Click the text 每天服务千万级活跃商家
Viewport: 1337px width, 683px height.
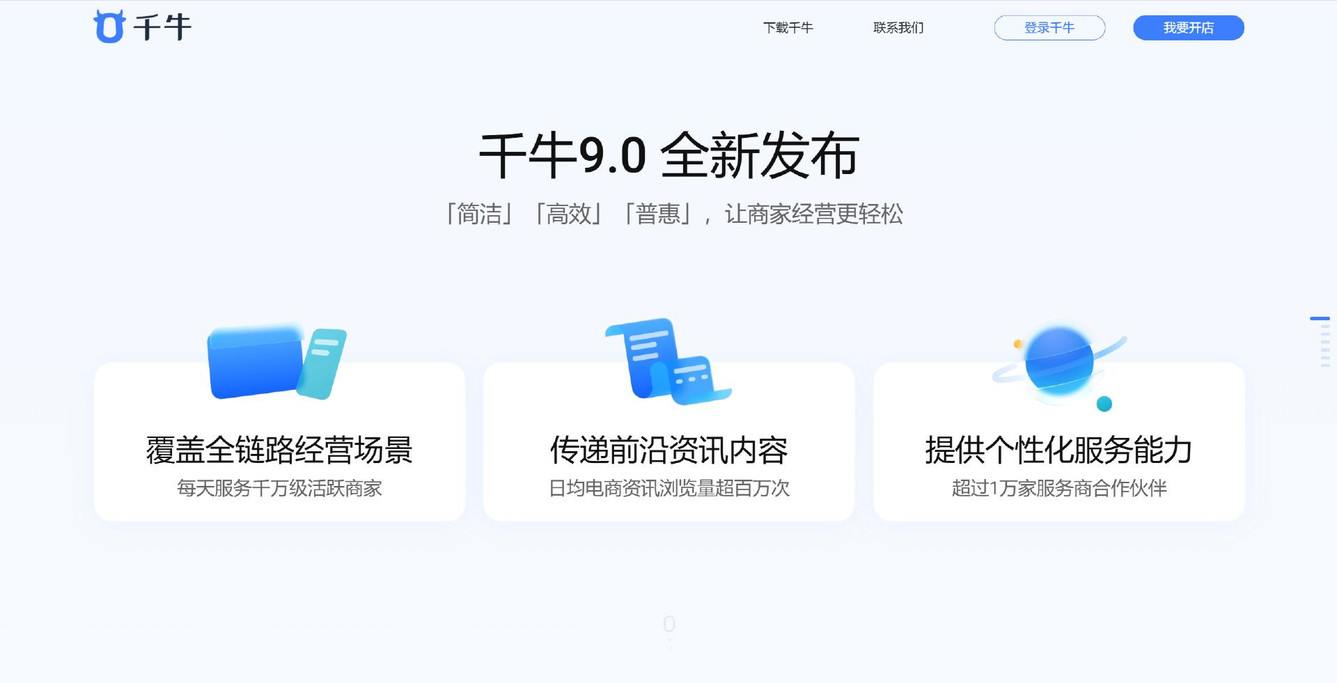(279, 489)
